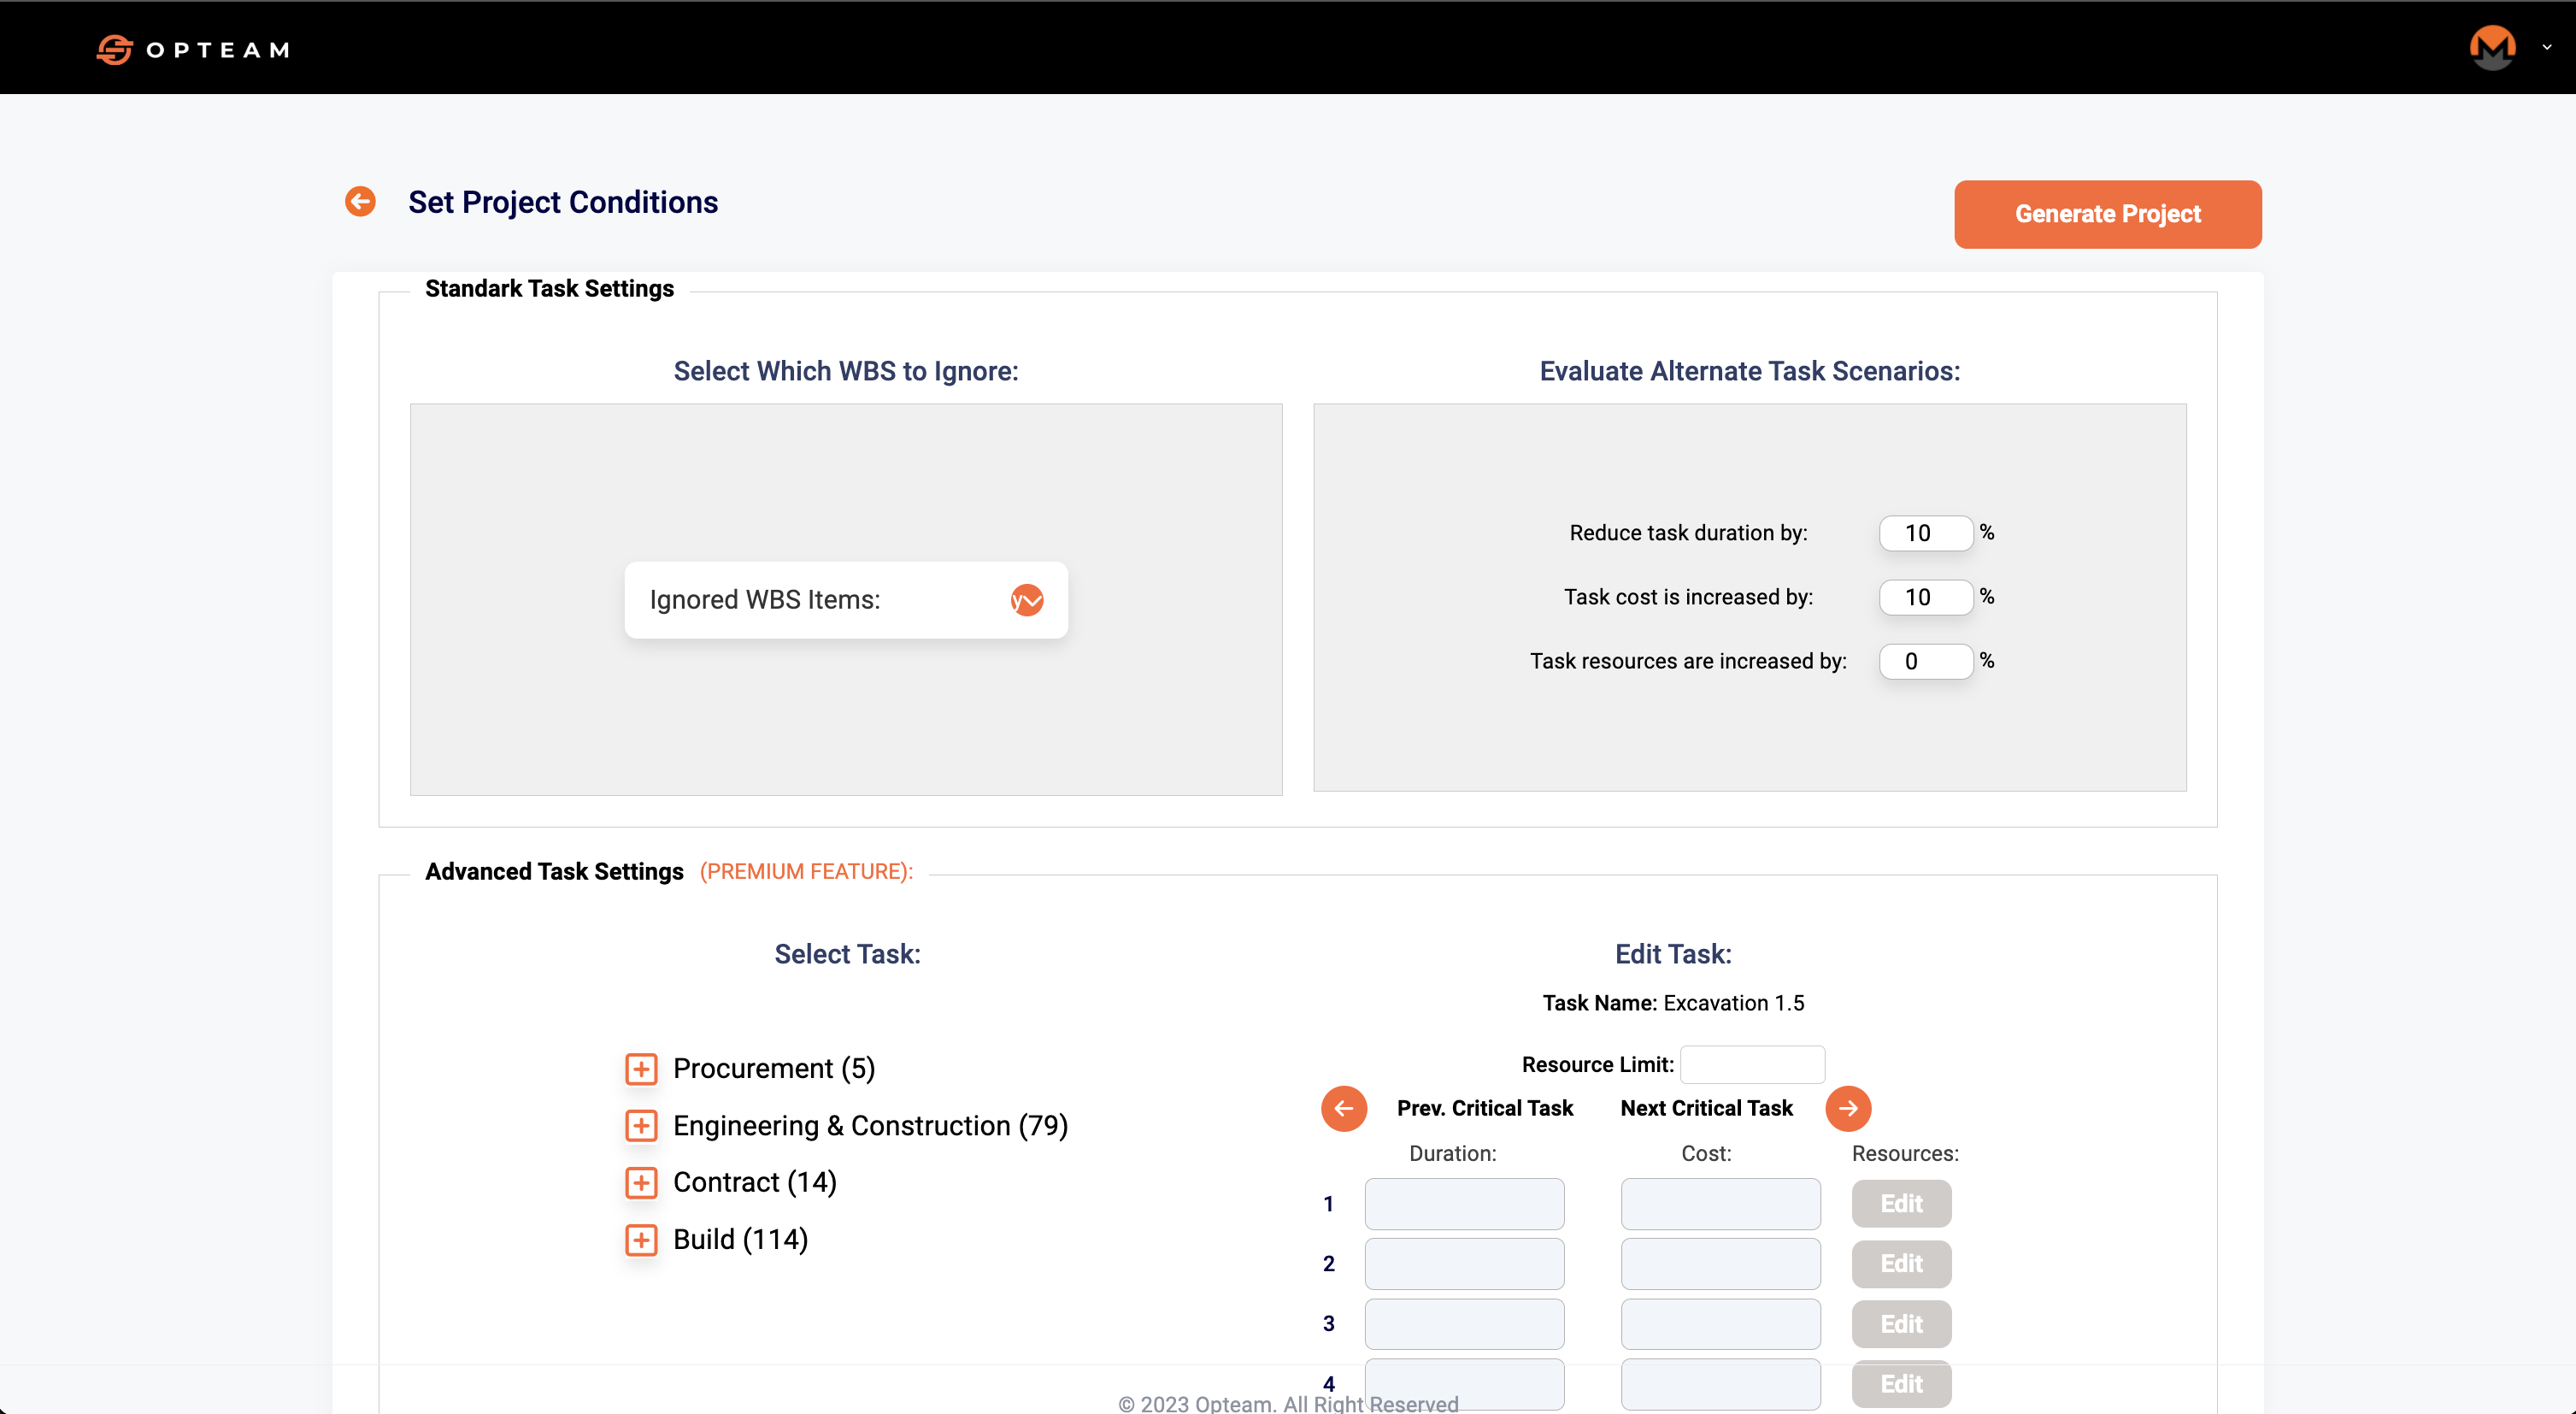The width and height of the screenshot is (2576, 1414).
Task: Click the orange back arrow beside Set Project Conditions
Action: (360, 201)
